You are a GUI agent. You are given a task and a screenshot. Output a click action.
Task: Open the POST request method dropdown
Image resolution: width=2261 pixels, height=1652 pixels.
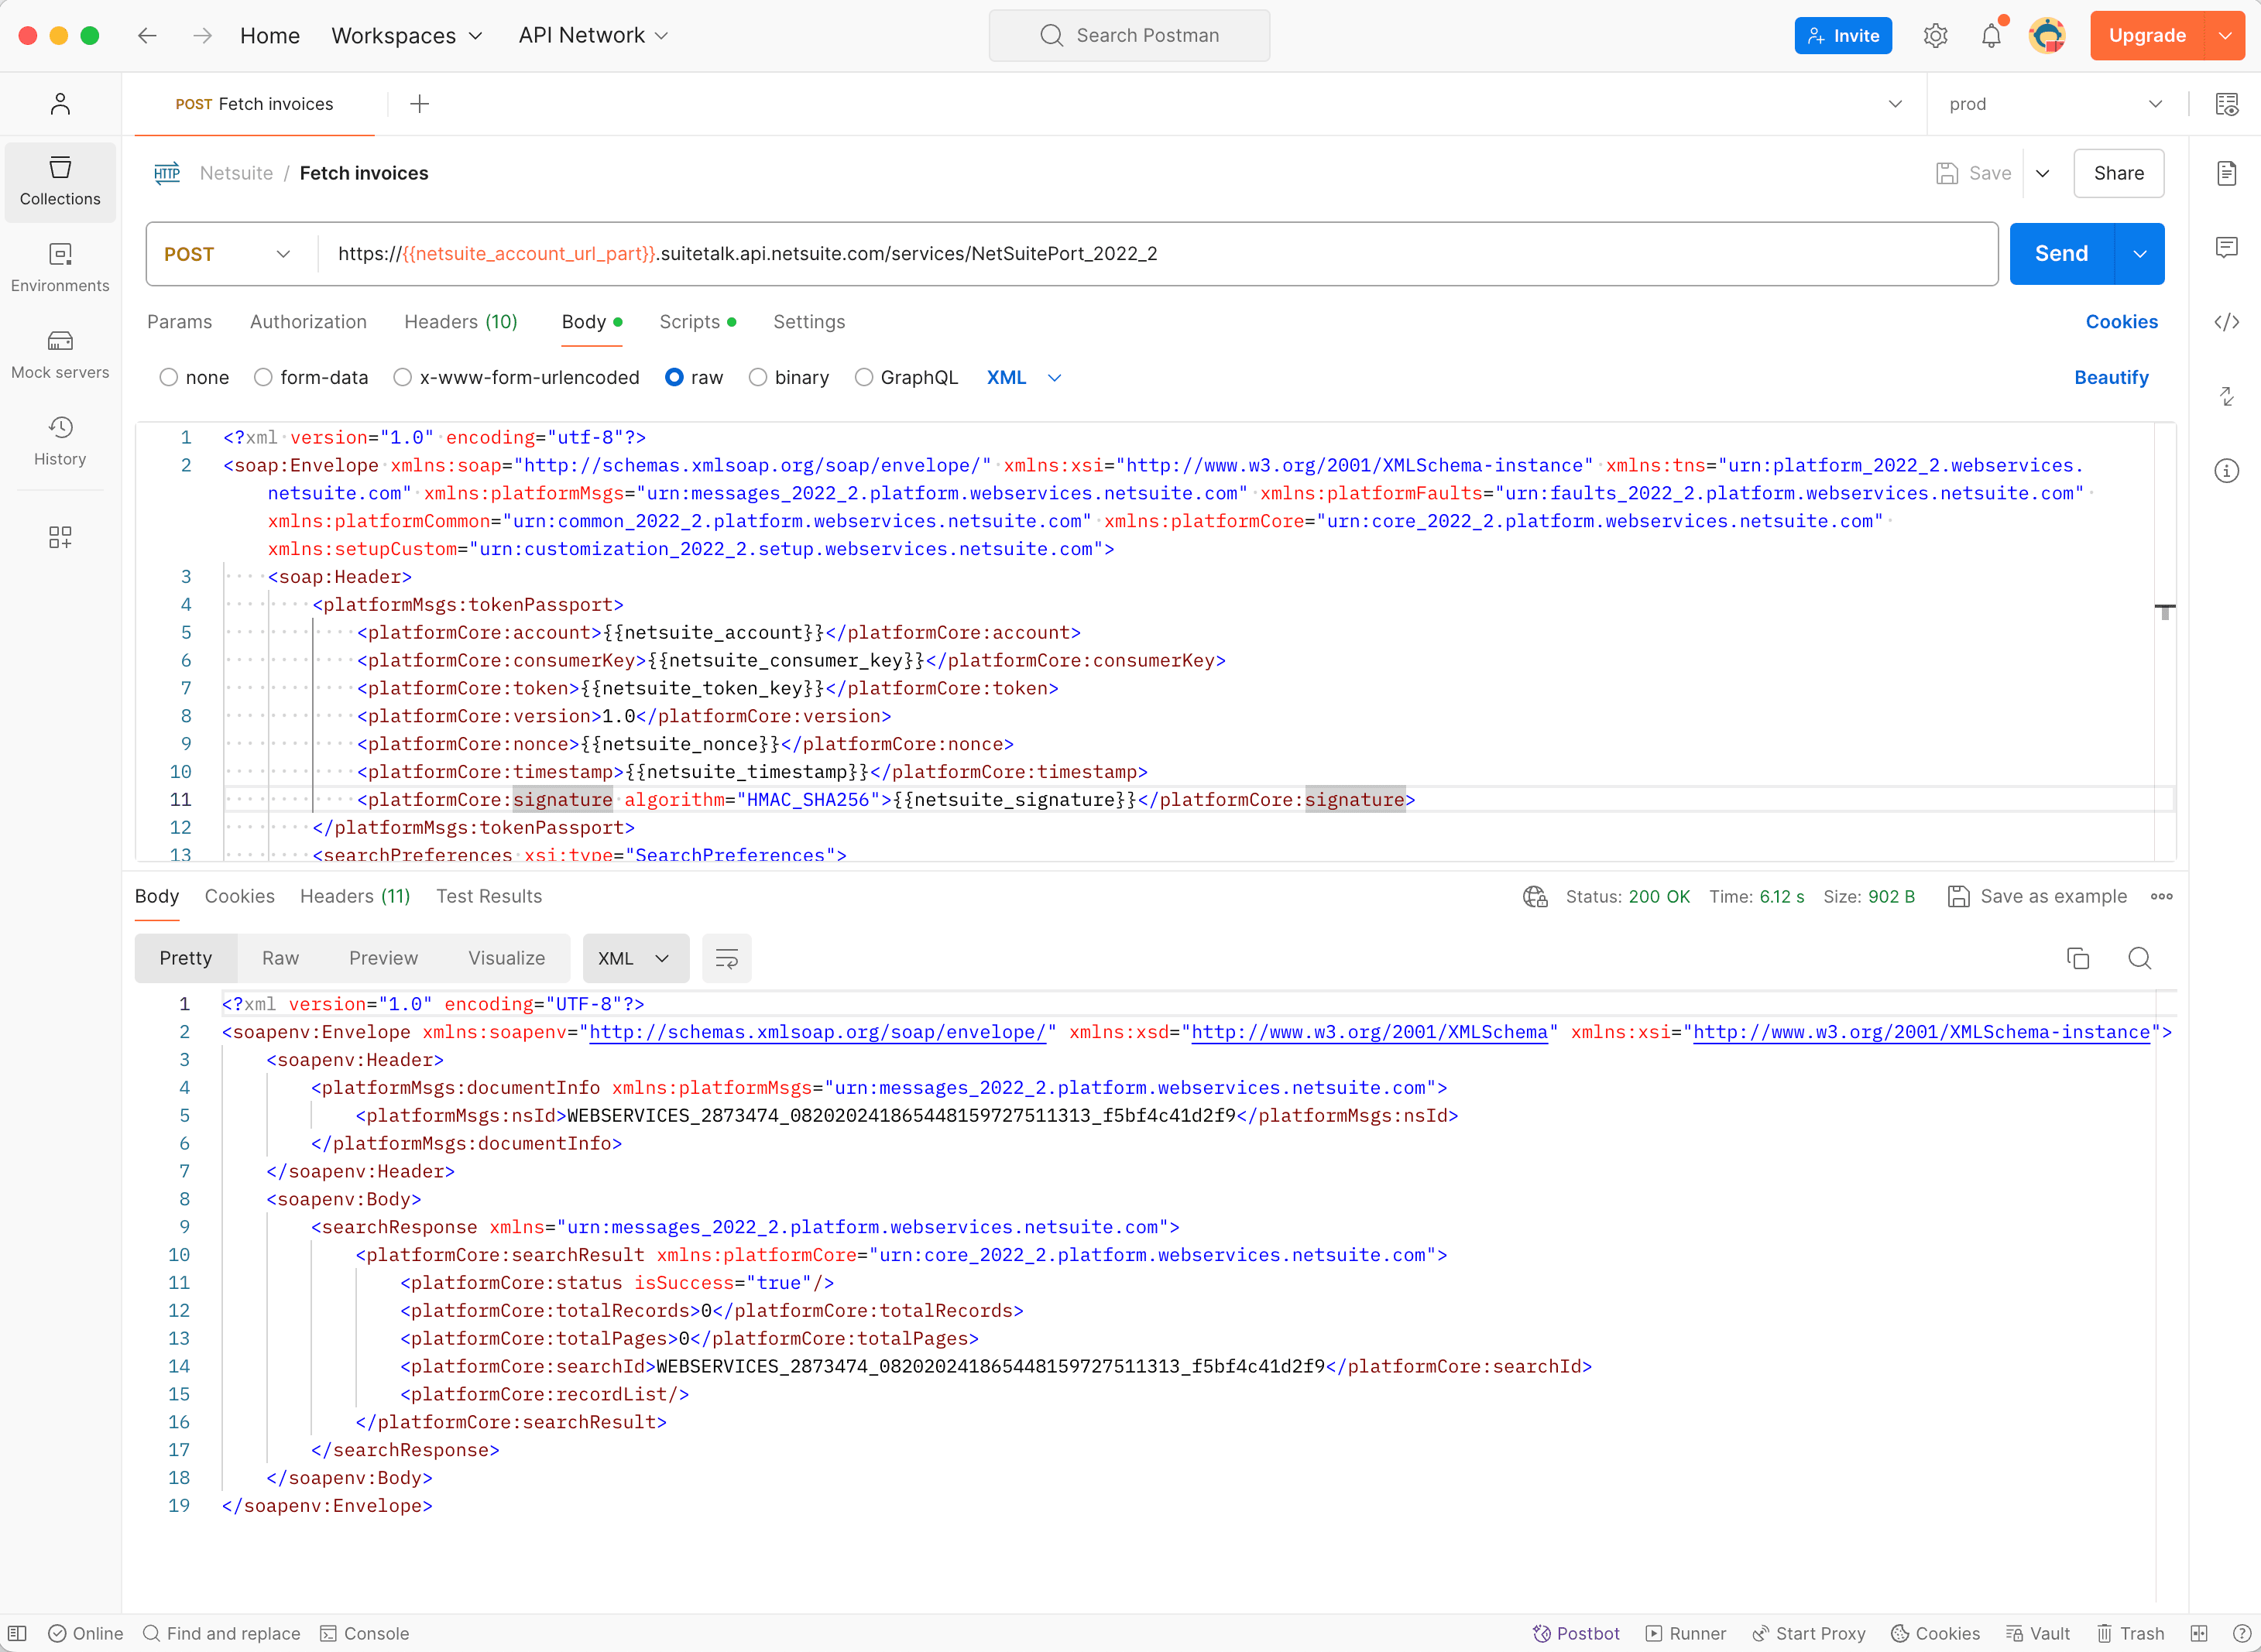[x=283, y=254]
